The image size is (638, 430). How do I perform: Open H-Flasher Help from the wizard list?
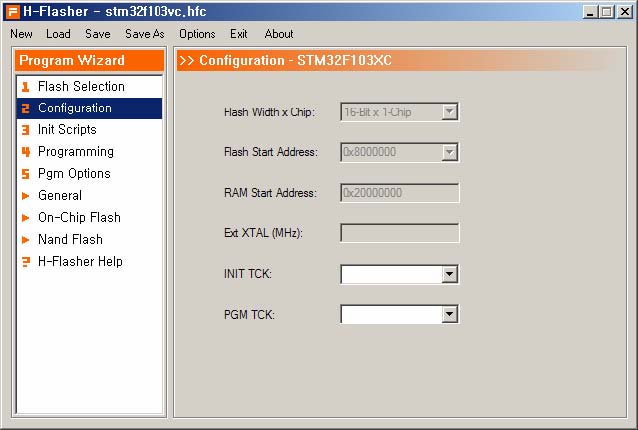pos(89,262)
